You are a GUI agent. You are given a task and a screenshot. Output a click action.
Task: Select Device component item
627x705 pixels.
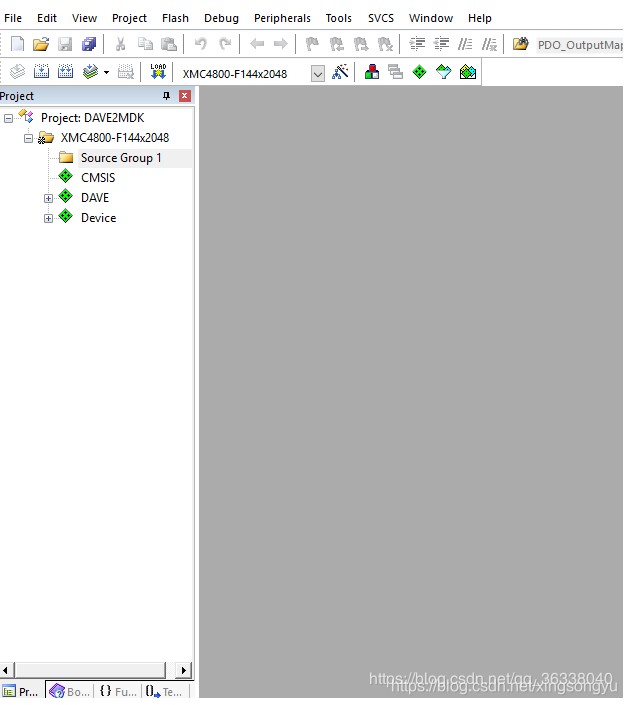(x=98, y=218)
